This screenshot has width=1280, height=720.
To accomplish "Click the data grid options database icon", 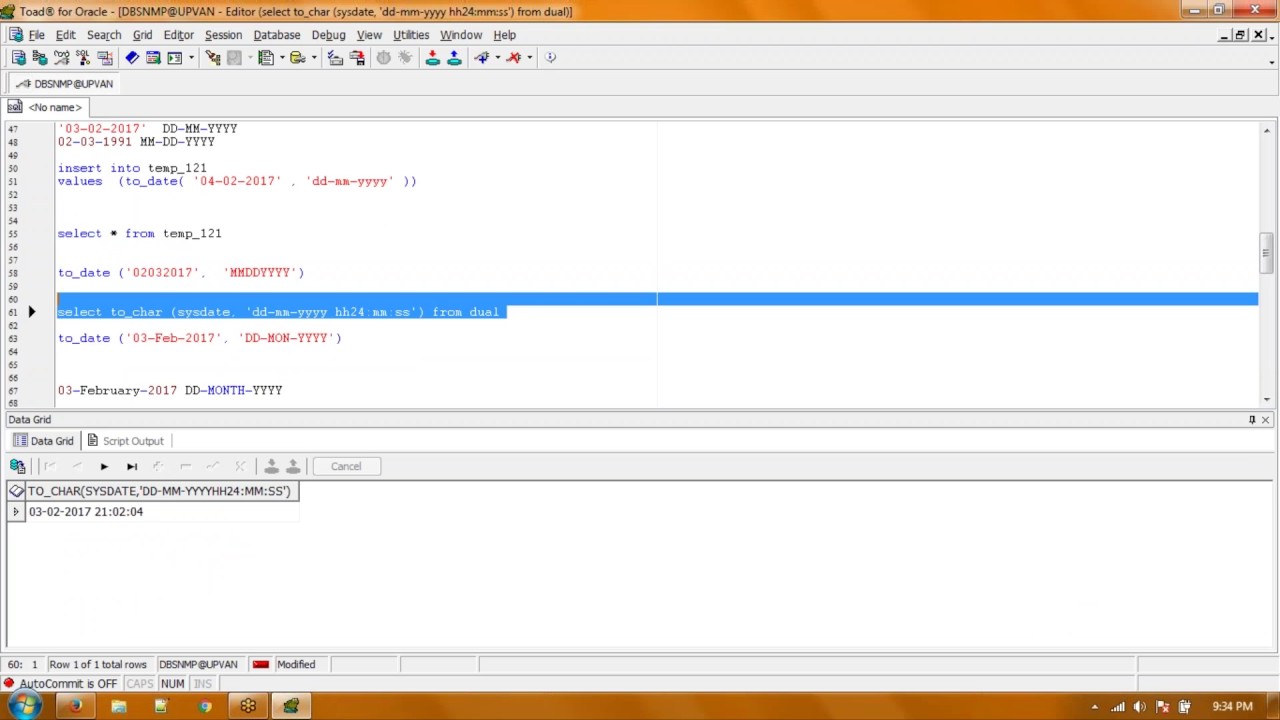I will coord(17,466).
